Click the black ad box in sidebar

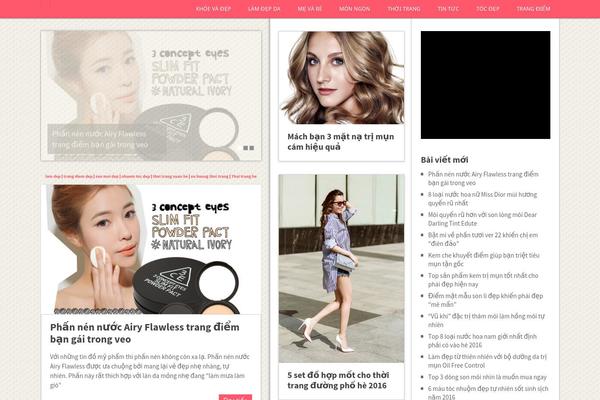pos(486,85)
